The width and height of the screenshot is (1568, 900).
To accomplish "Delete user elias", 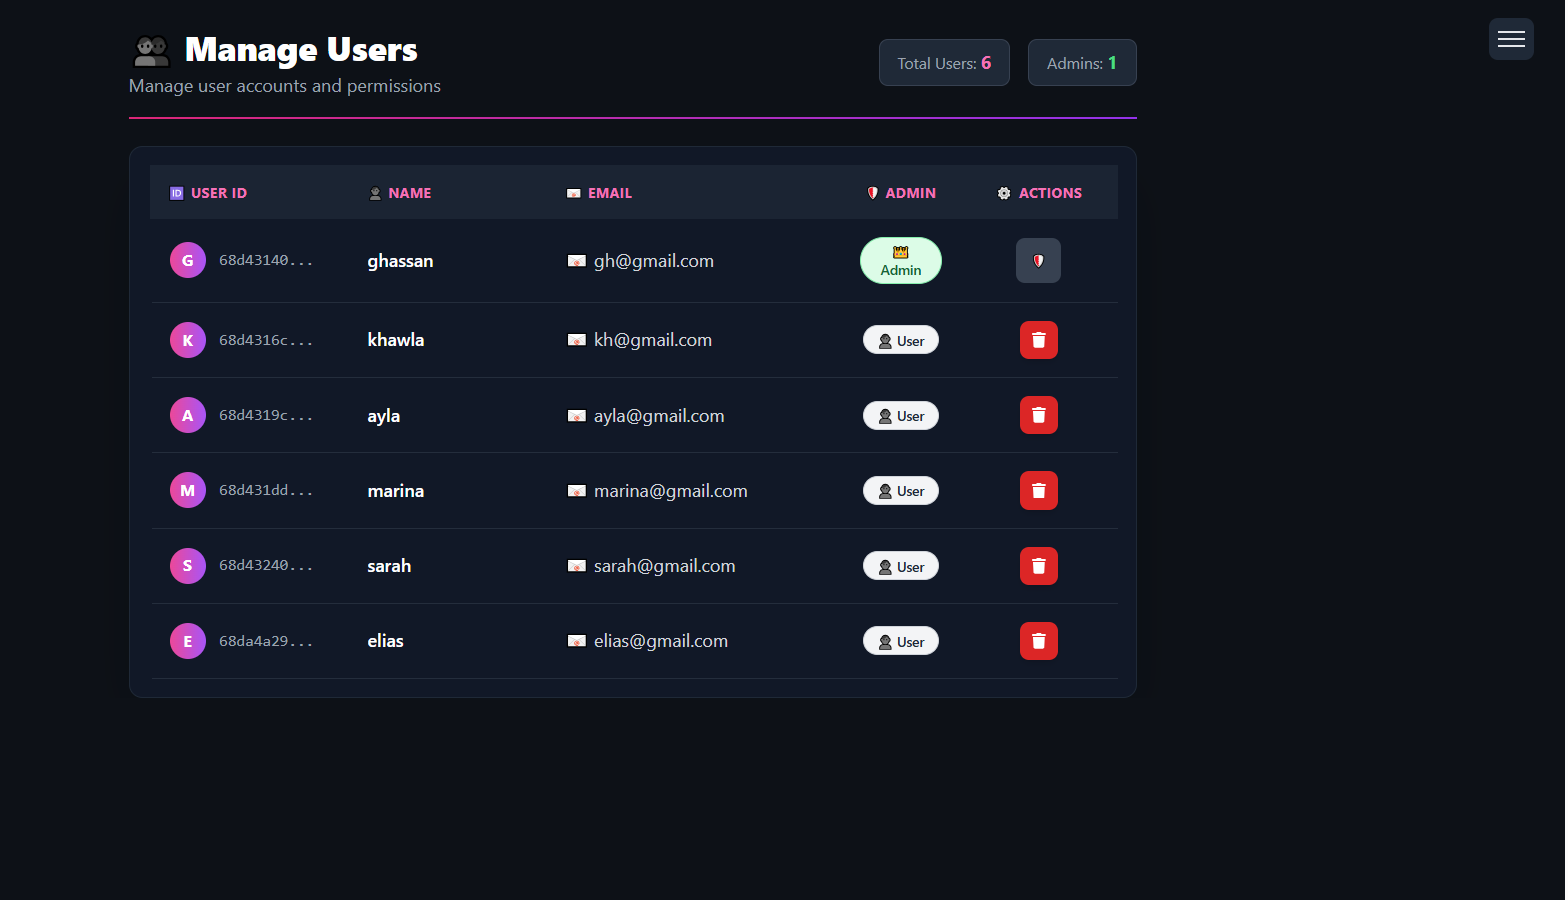I will 1038,641.
